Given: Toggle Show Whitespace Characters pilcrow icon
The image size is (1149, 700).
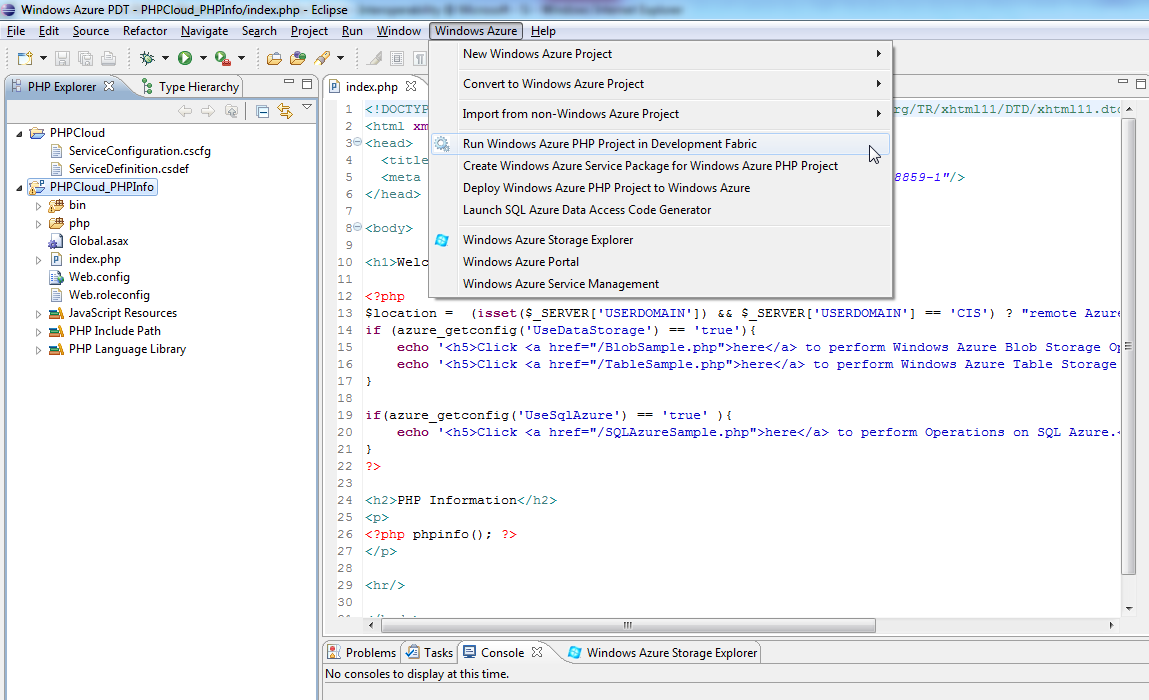Looking at the screenshot, I should point(419,58).
